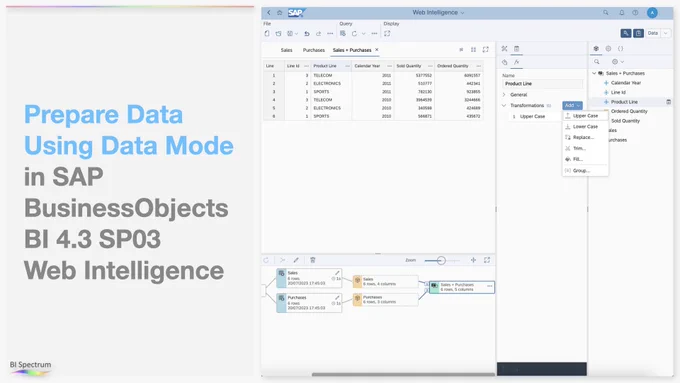The width and height of the screenshot is (680, 383).
Task: Toggle the dark panel button beside Data
Action: (638, 33)
